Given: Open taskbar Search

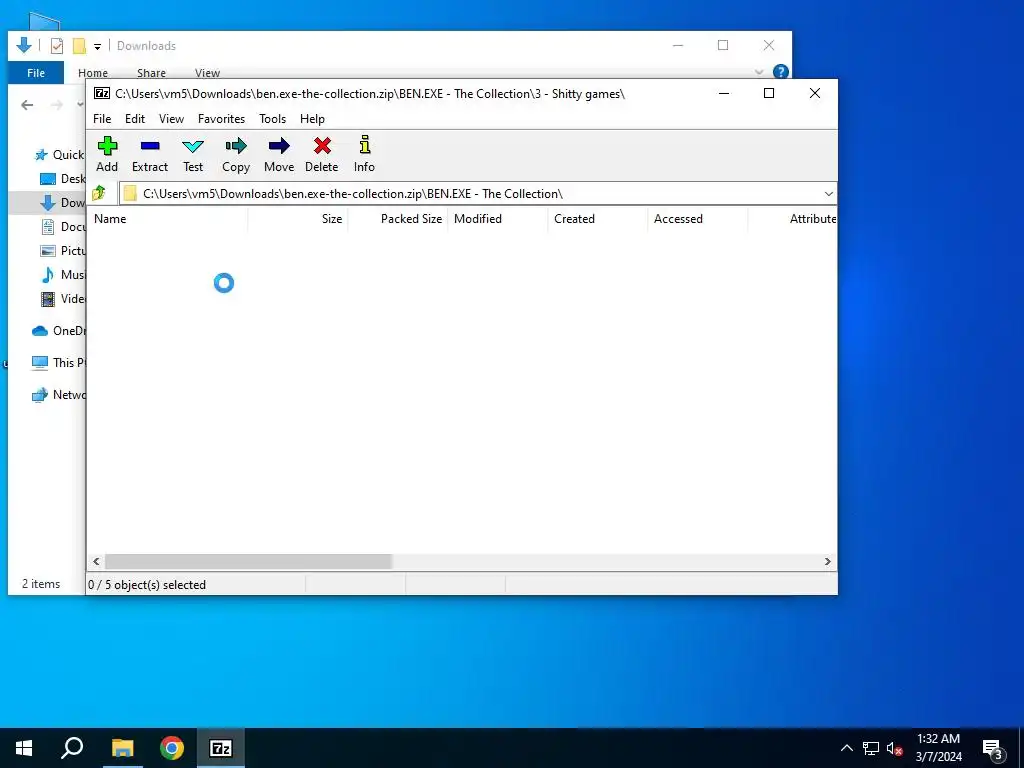Looking at the screenshot, I should 72,748.
